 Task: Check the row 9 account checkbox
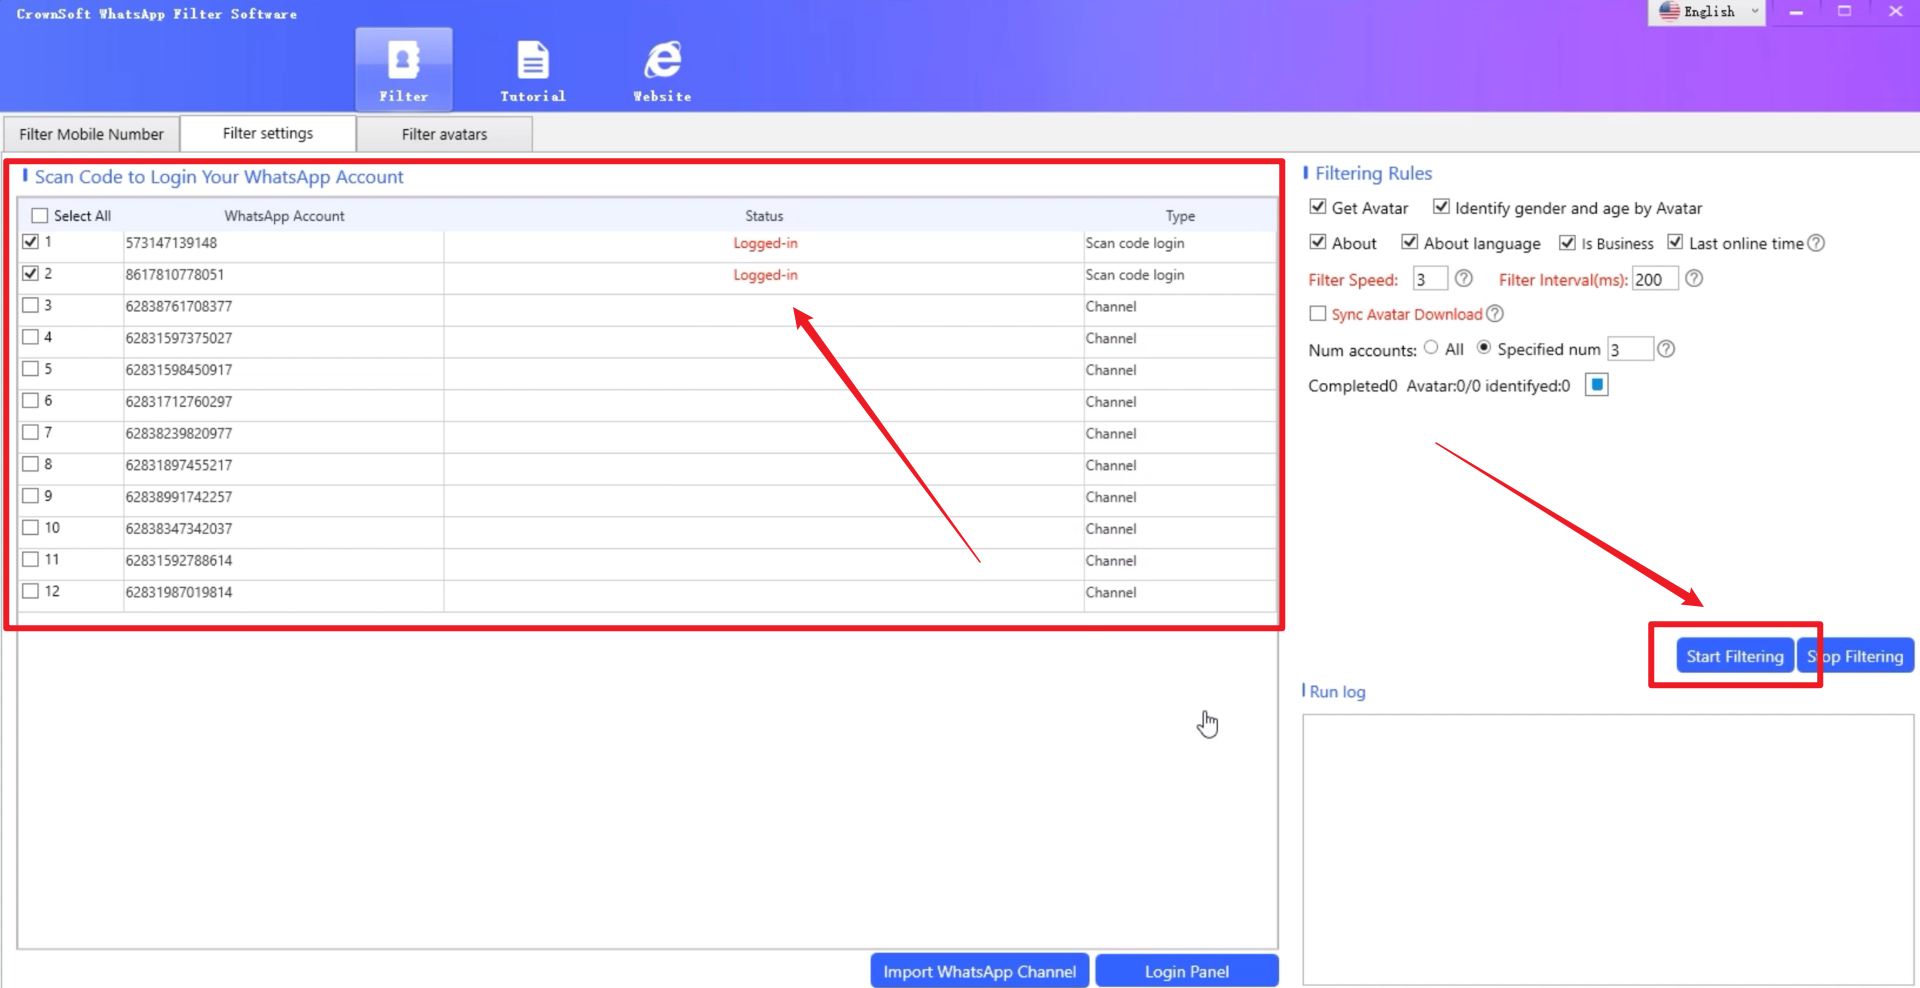click(30, 496)
